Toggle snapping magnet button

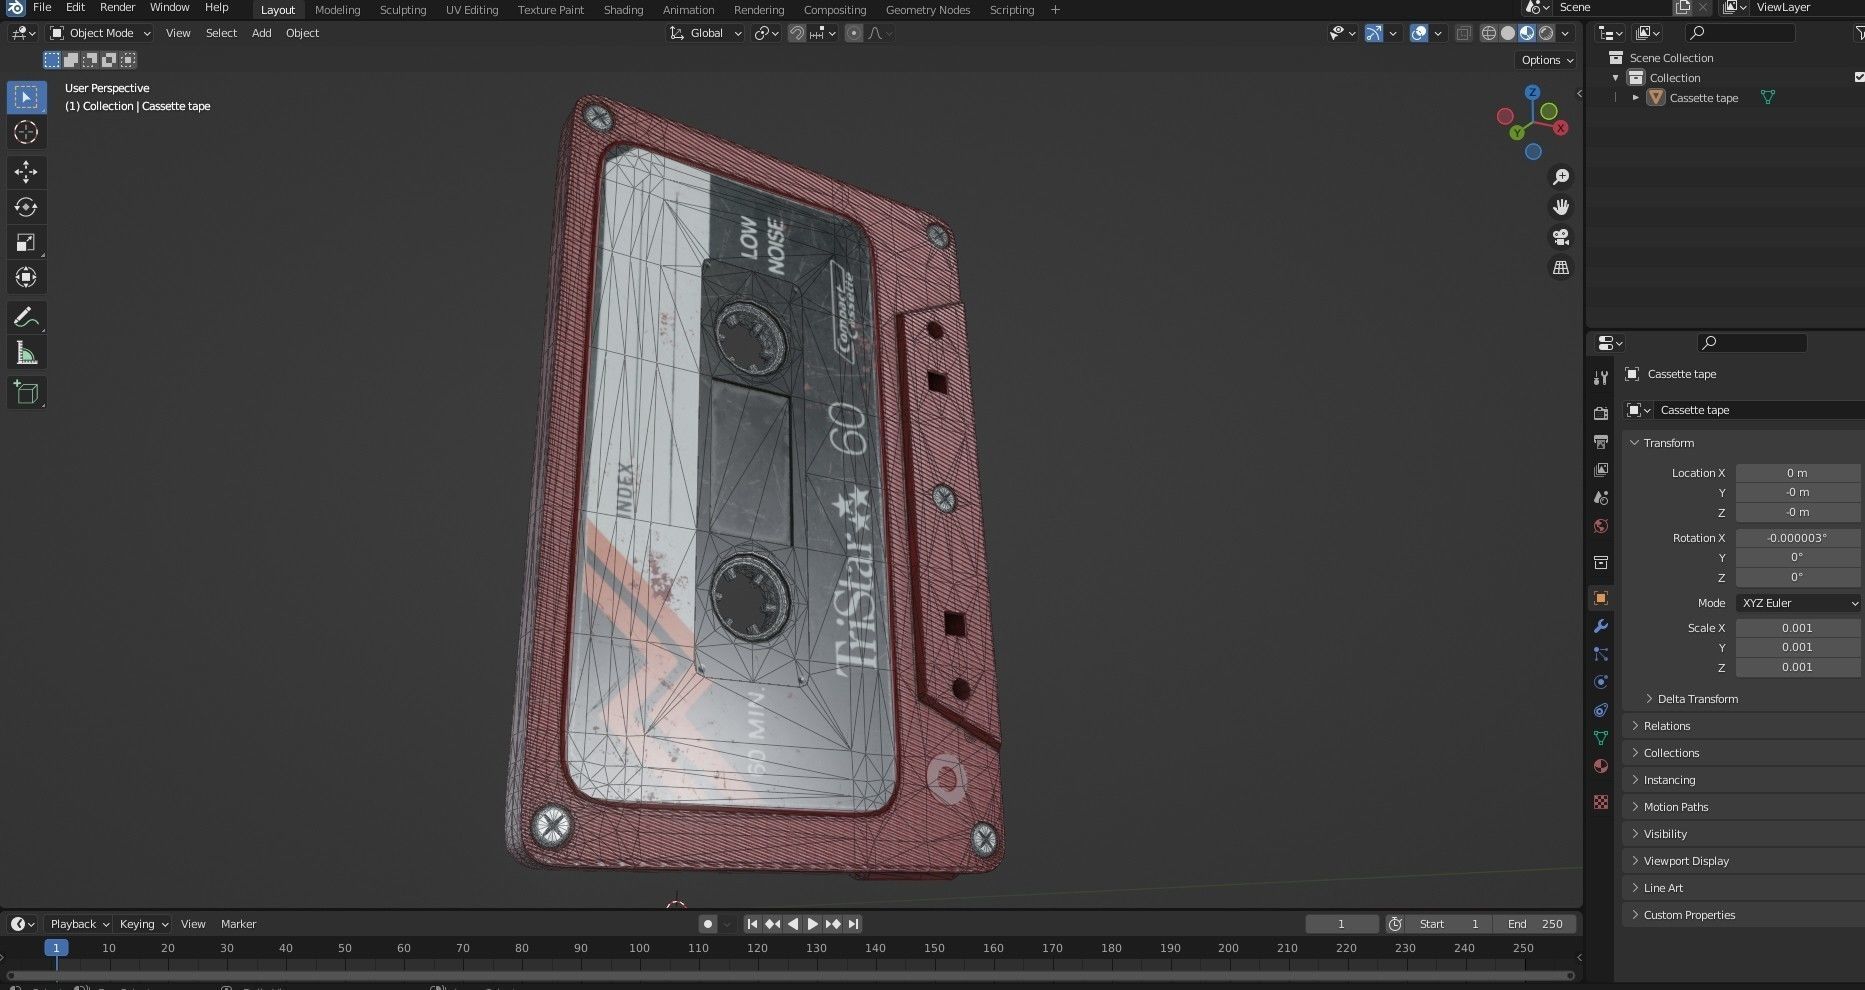(797, 33)
